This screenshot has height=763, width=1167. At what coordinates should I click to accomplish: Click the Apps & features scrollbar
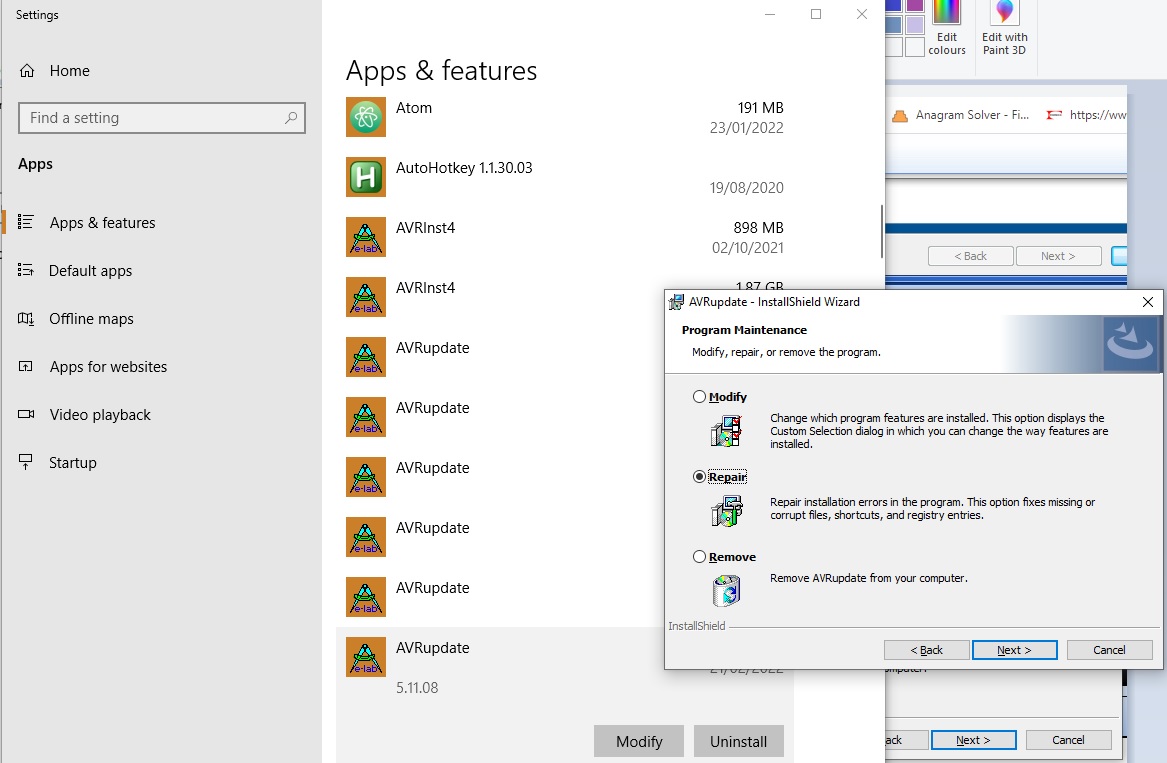click(881, 232)
